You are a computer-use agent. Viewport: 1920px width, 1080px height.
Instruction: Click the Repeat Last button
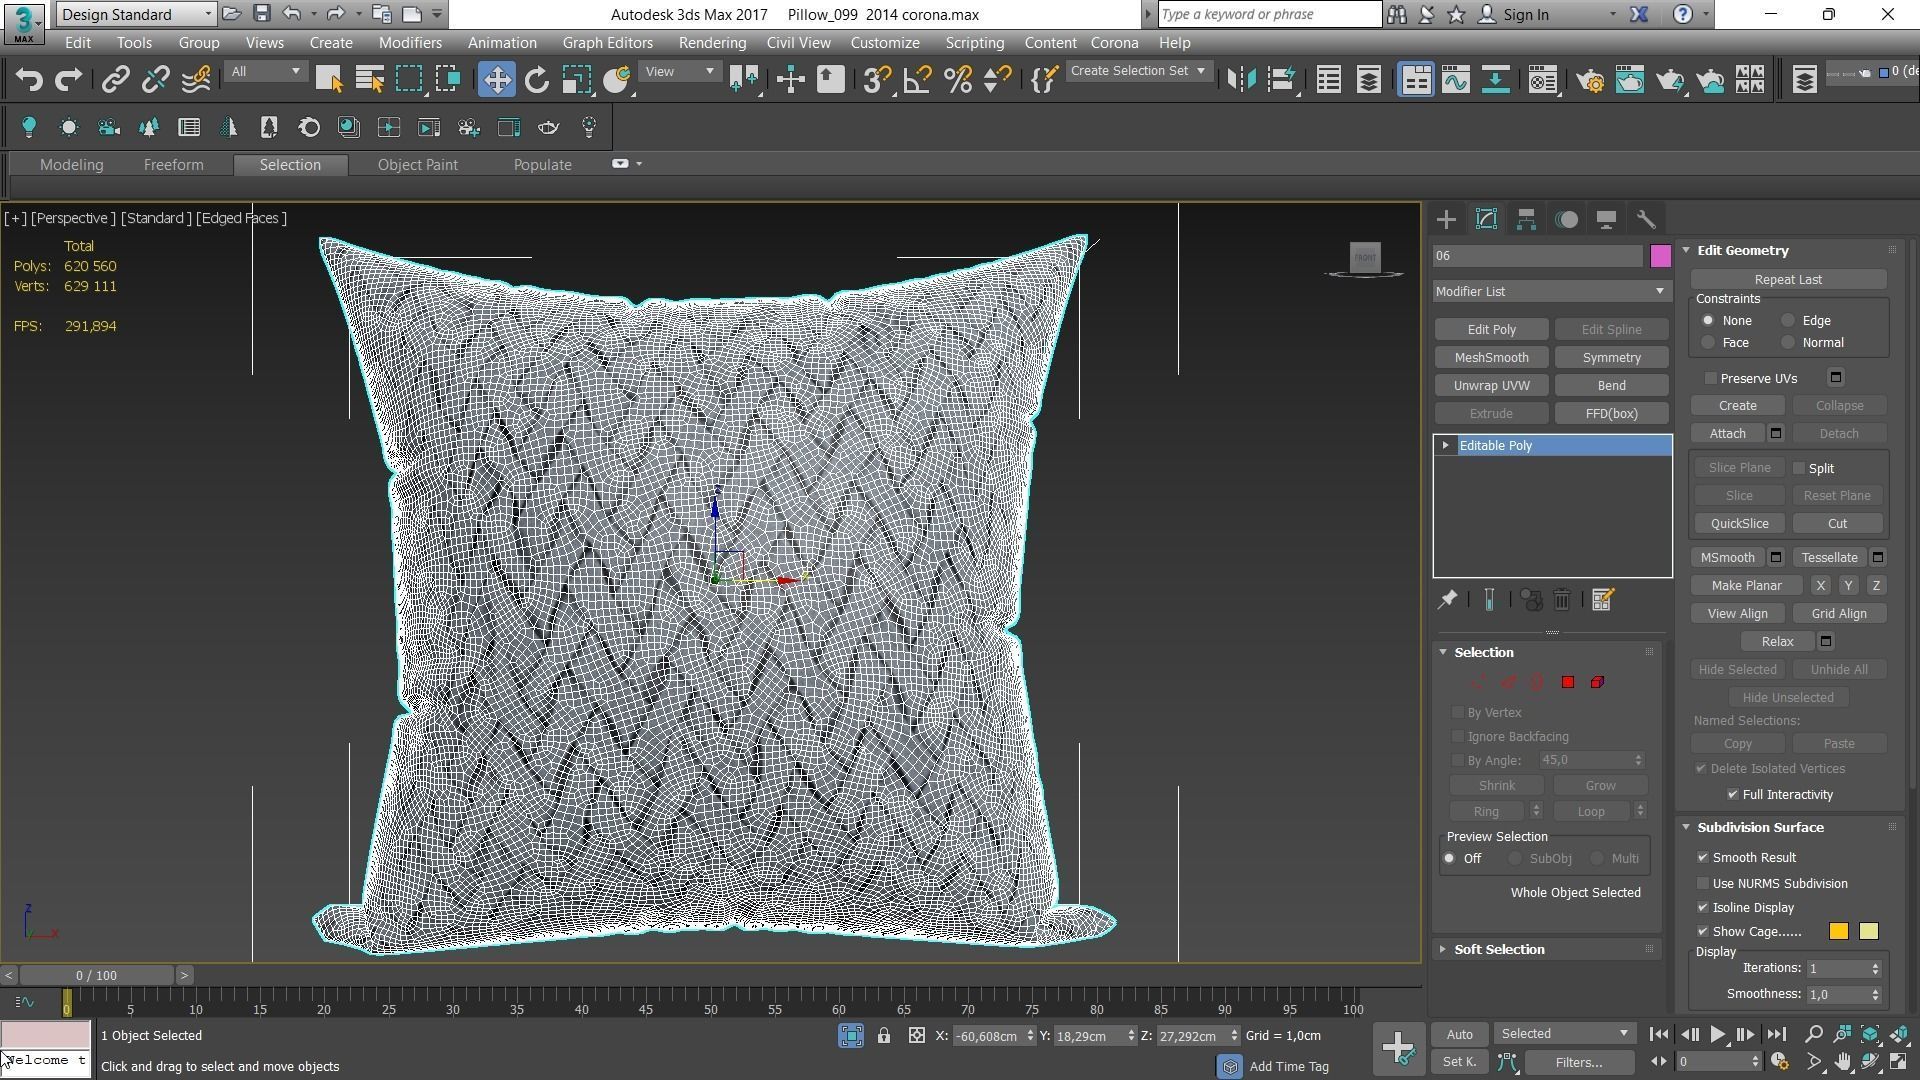point(1788,280)
